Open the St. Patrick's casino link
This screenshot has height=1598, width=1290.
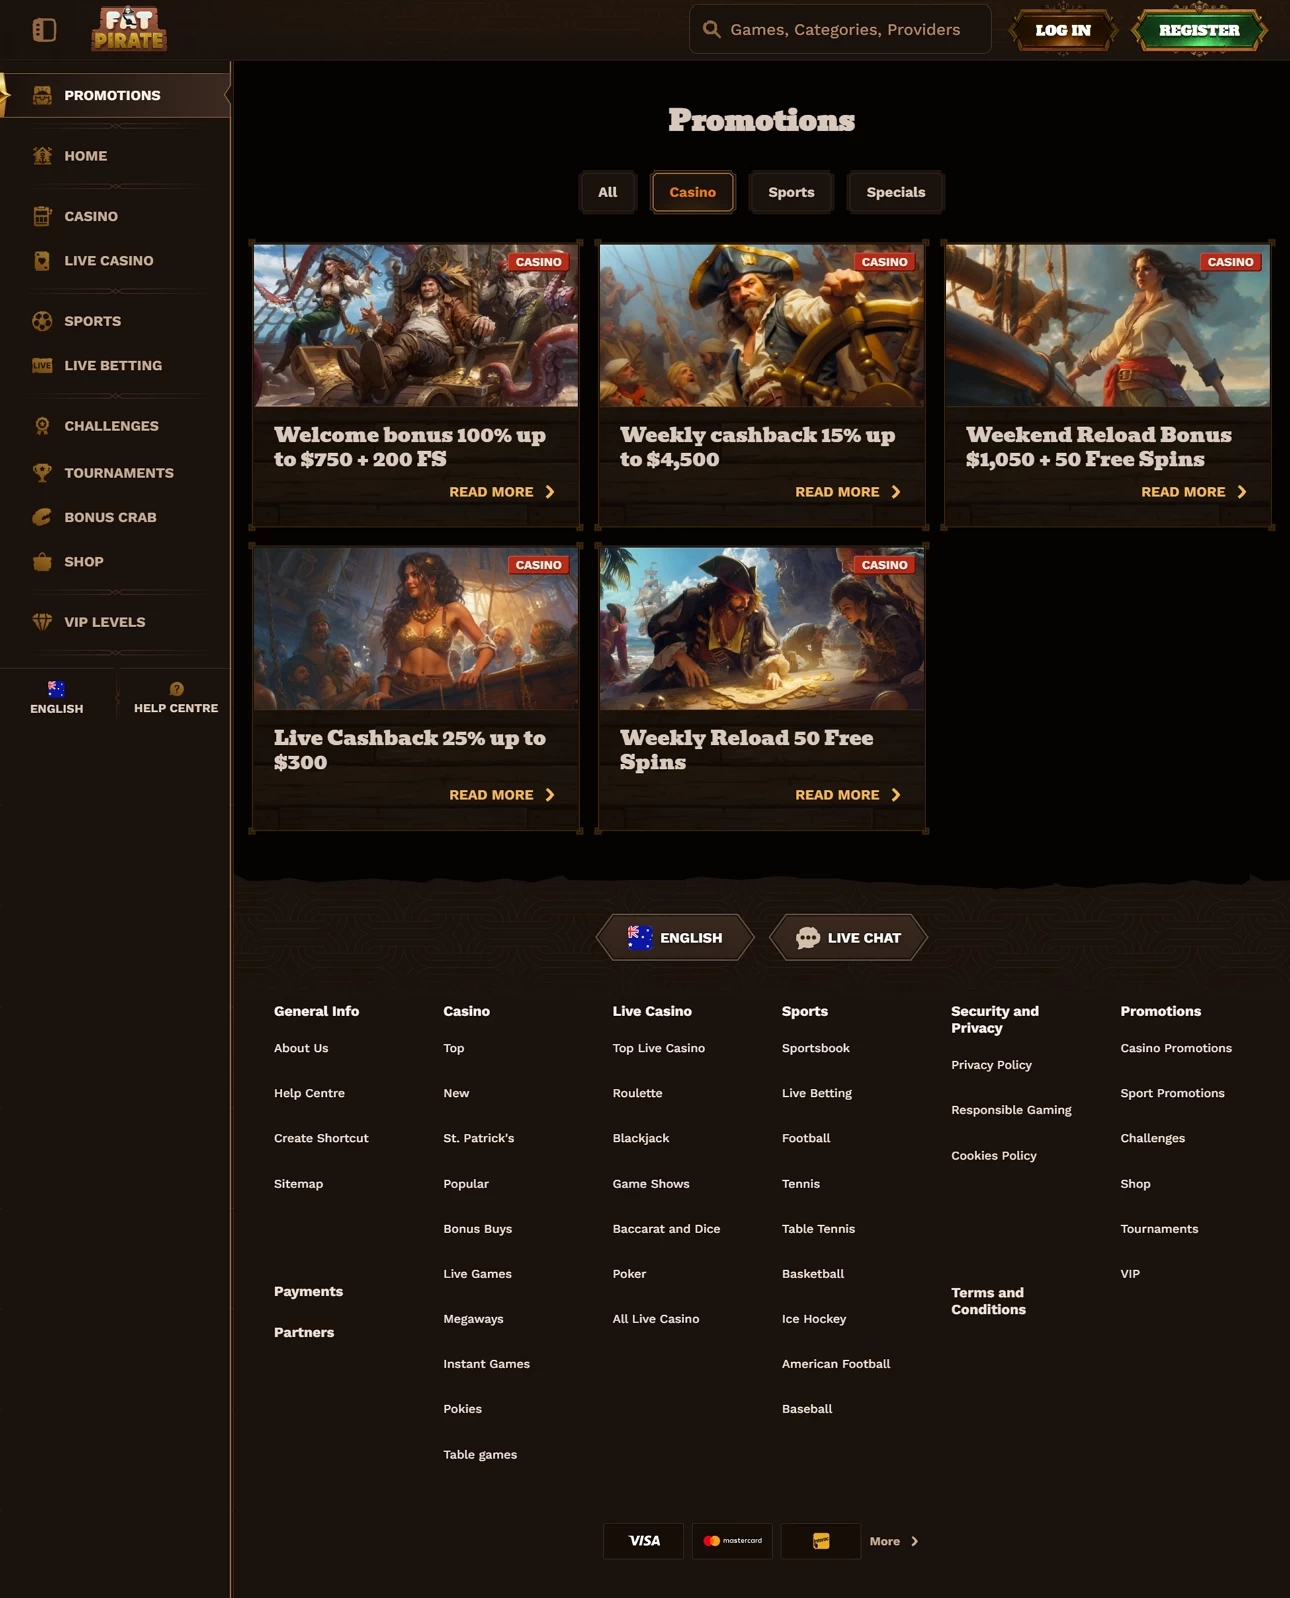coord(479,1138)
